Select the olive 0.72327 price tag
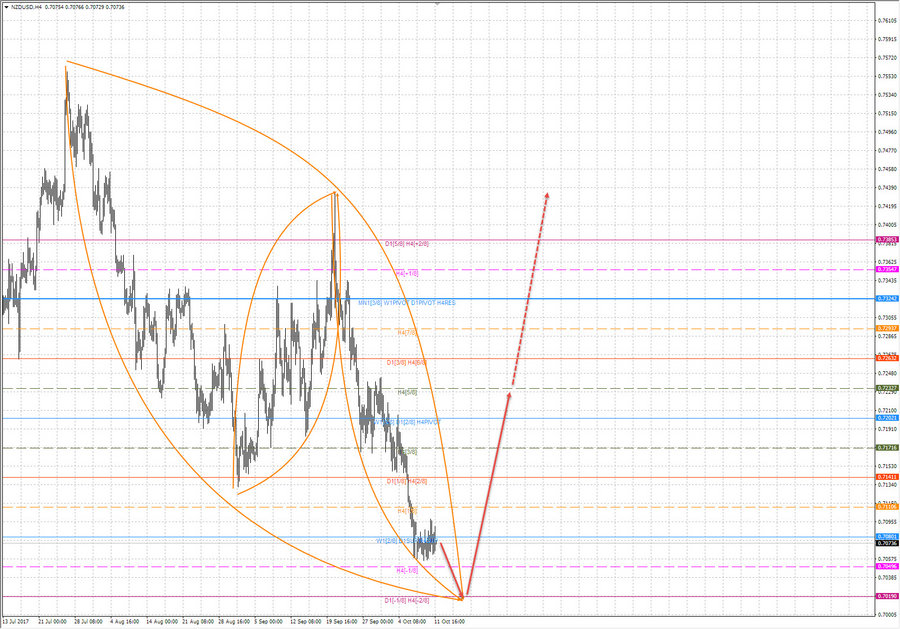This screenshot has width=900, height=629. tap(887, 388)
